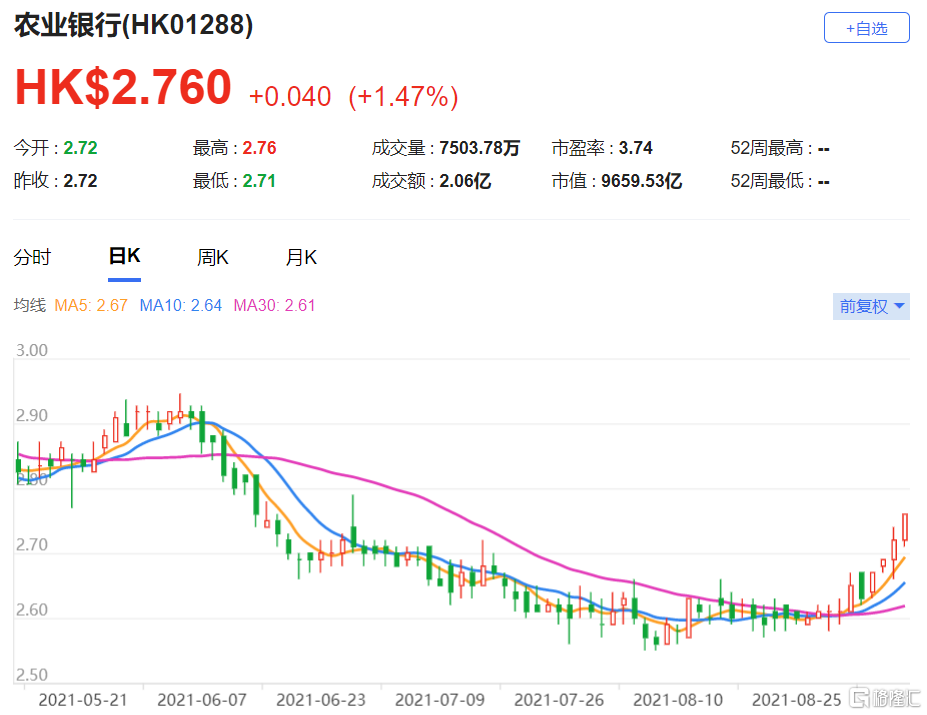Click the change value +0.040

(x=290, y=96)
